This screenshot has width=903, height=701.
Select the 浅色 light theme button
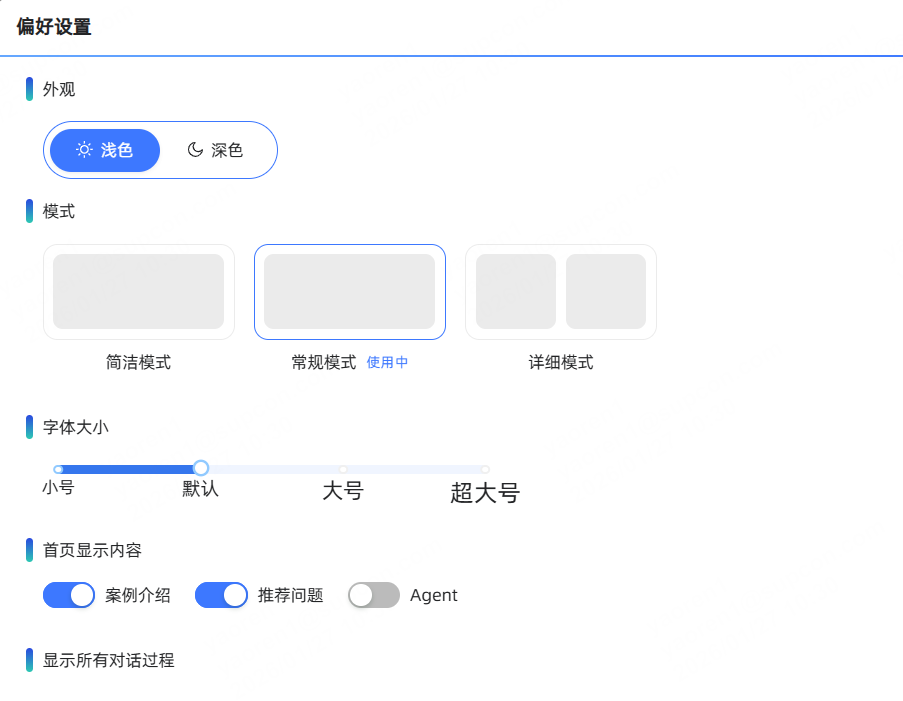click(105, 150)
